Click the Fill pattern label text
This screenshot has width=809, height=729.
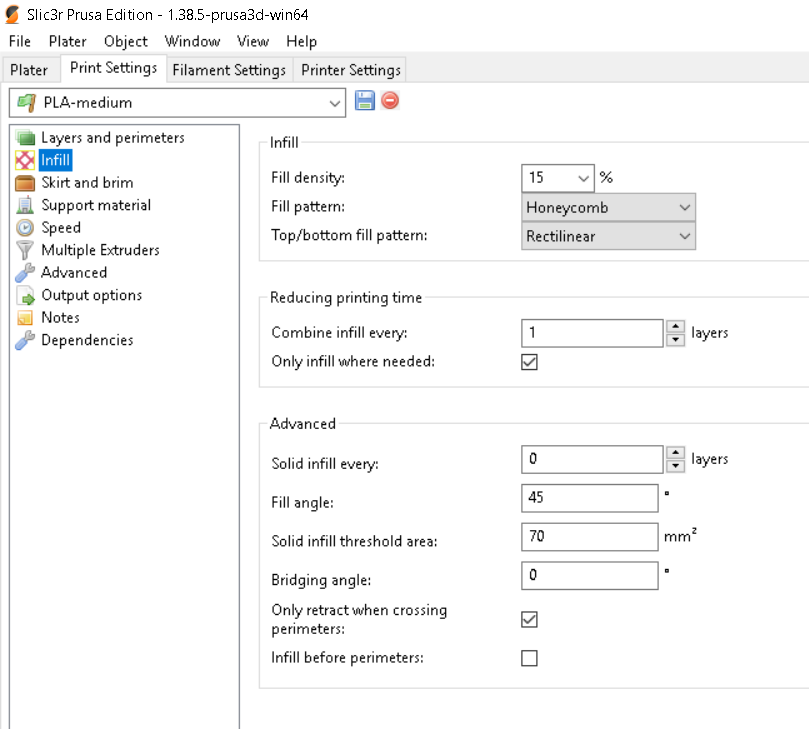[308, 207]
